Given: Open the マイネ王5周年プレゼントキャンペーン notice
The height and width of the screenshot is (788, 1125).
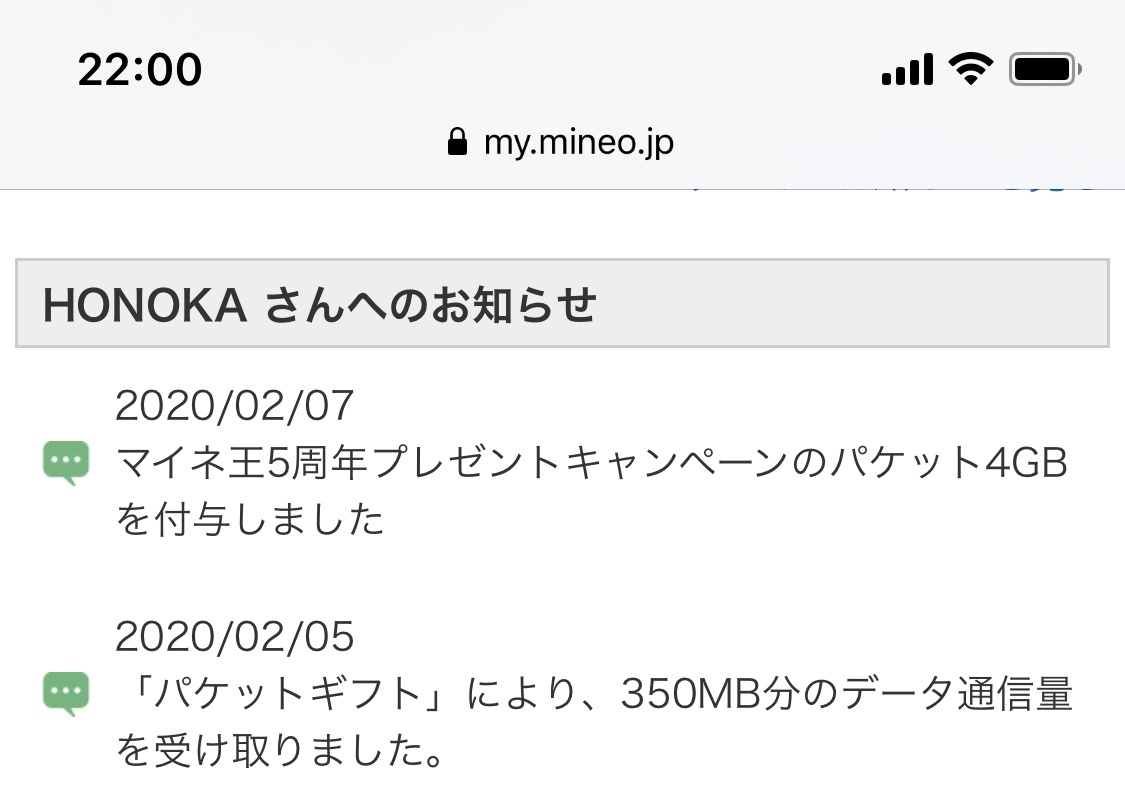Looking at the screenshot, I should pyautogui.click(x=590, y=463).
